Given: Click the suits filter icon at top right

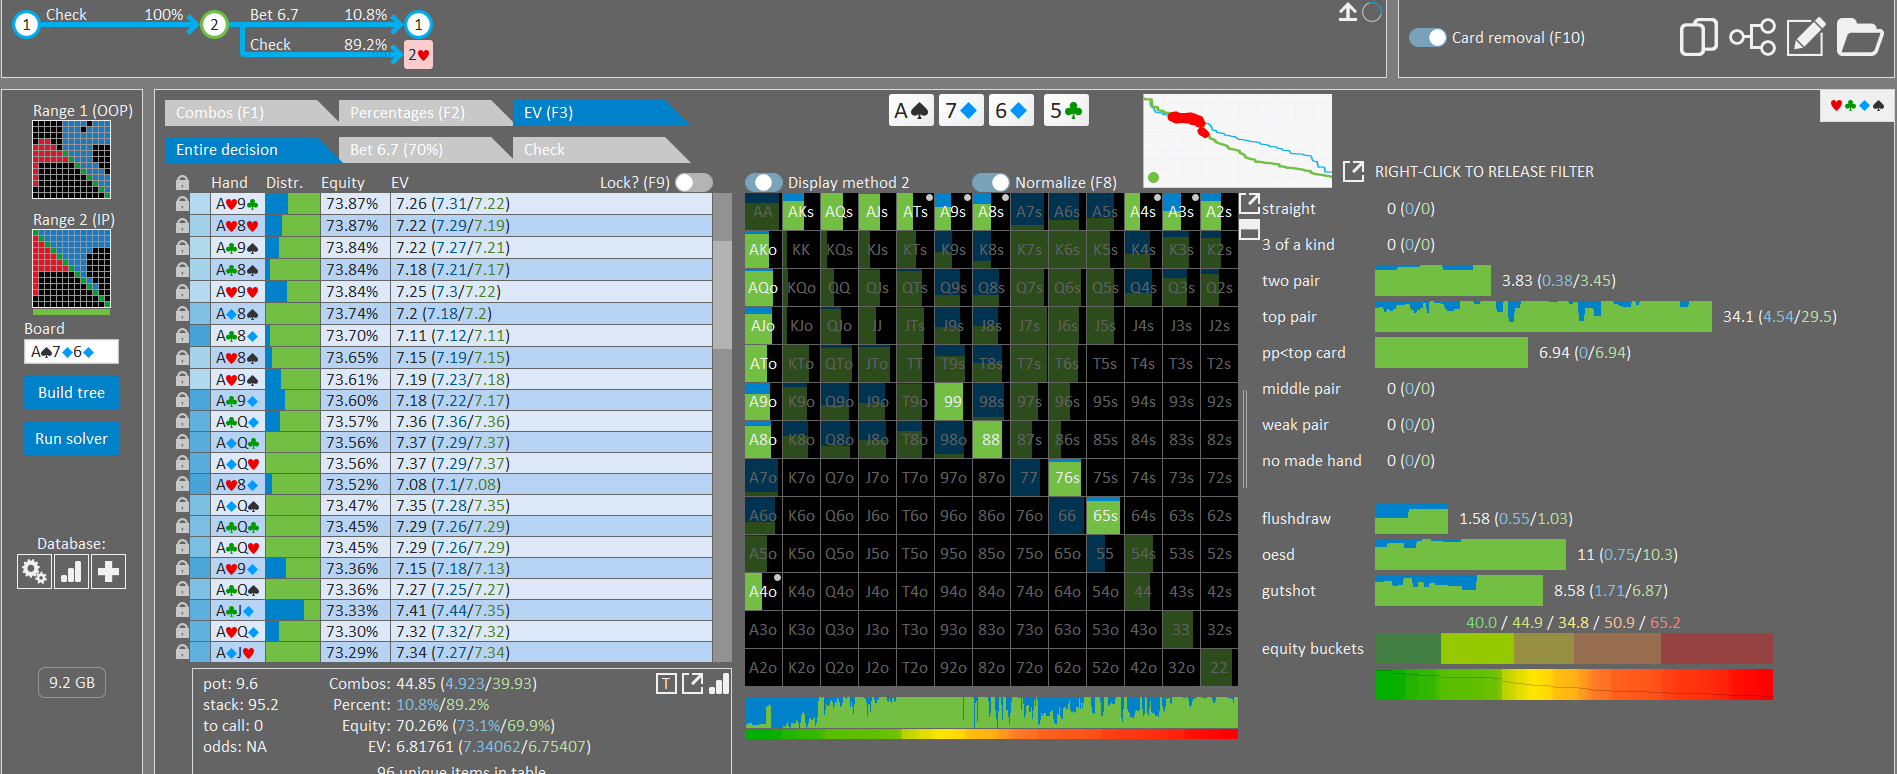Looking at the screenshot, I should tap(1857, 105).
